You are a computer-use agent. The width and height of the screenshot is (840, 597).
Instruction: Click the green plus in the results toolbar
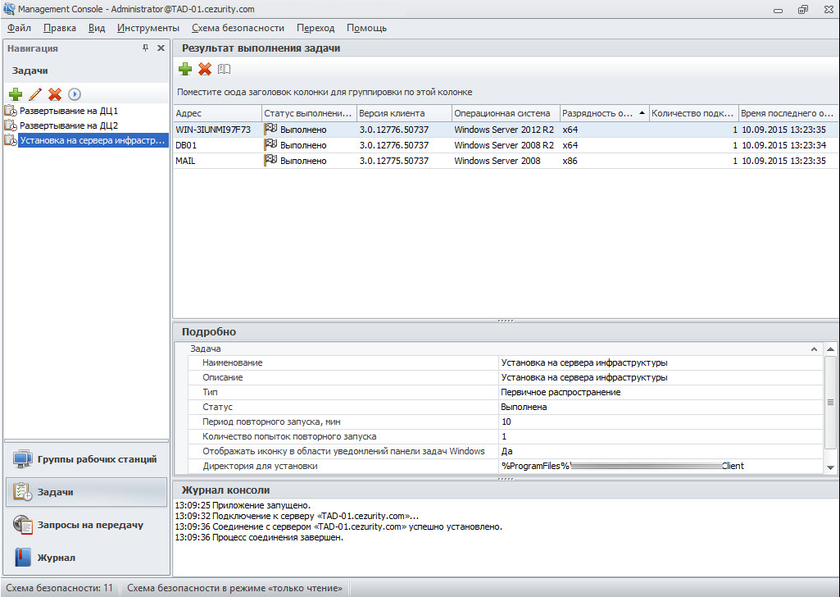185,69
